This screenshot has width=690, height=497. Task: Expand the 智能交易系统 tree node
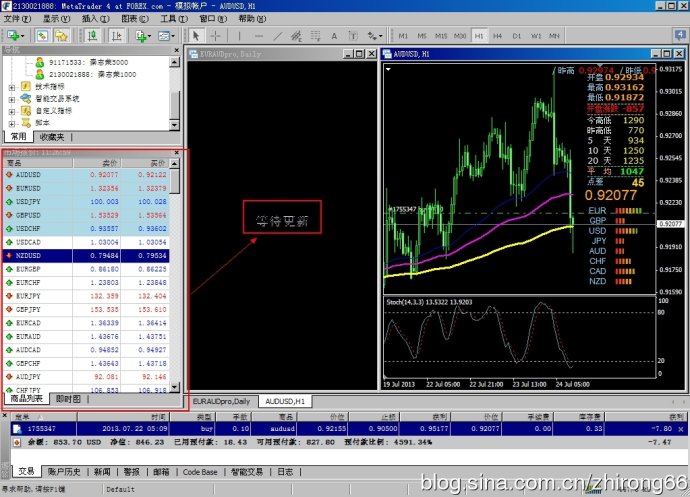(x=12, y=99)
